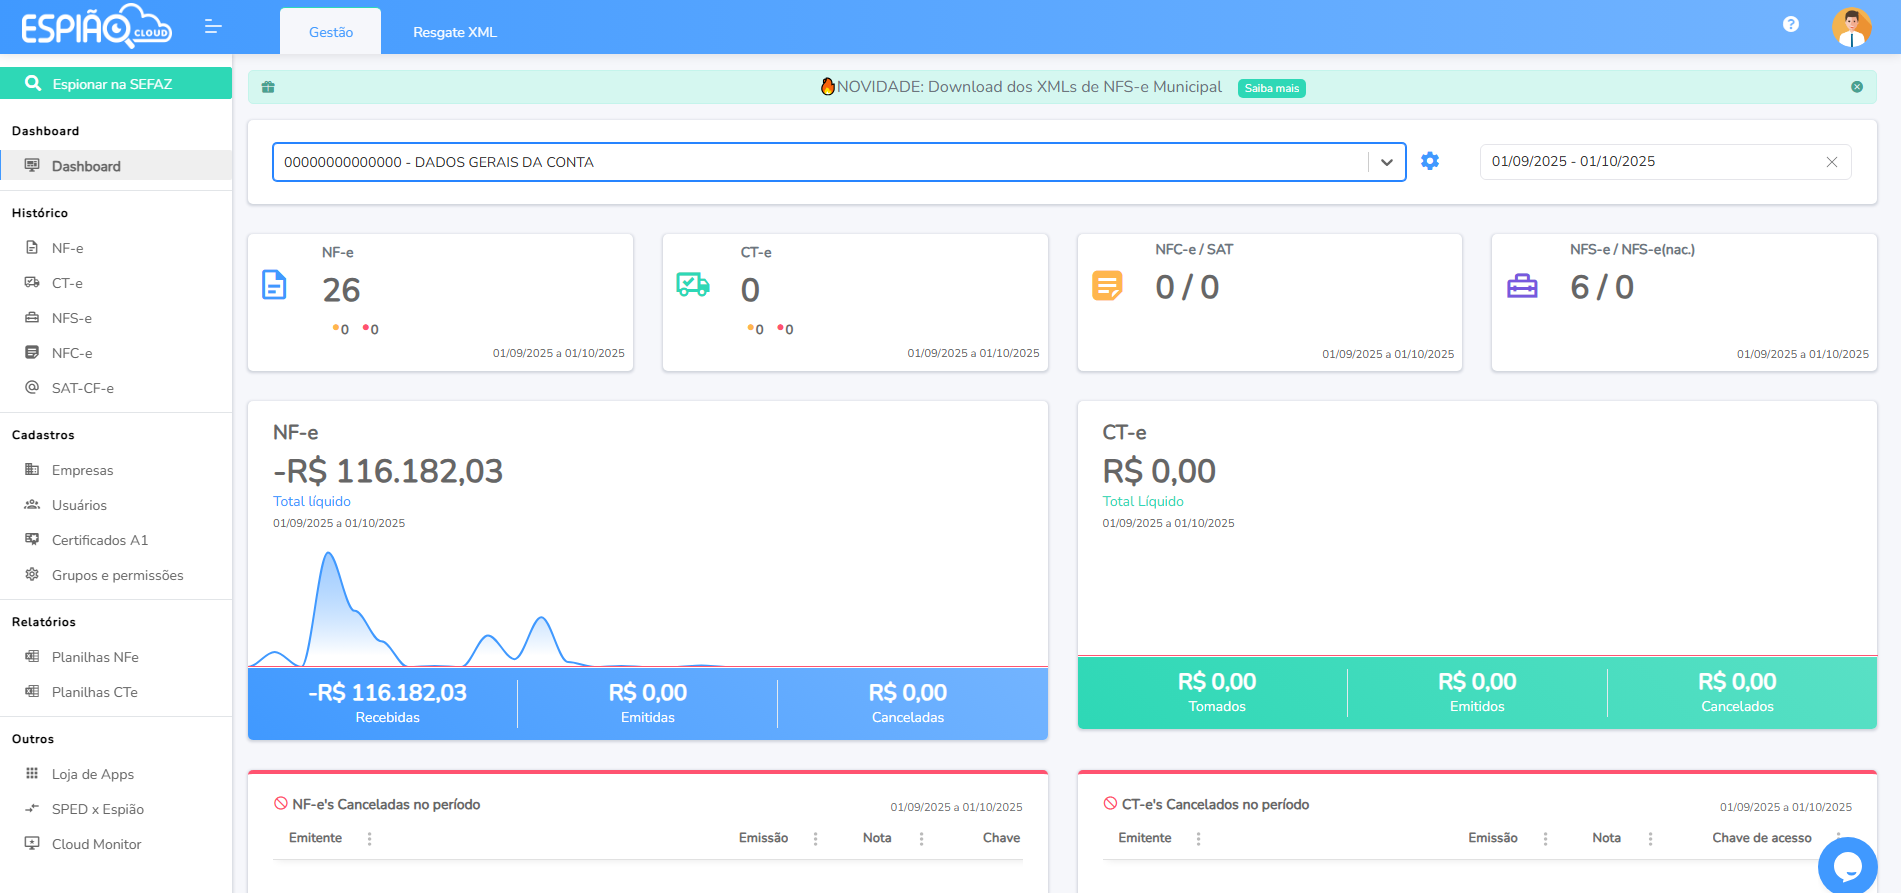Click the Grupos e permissões gear icon
The height and width of the screenshot is (893, 1901).
pyautogui.click(x=32, y=574)
